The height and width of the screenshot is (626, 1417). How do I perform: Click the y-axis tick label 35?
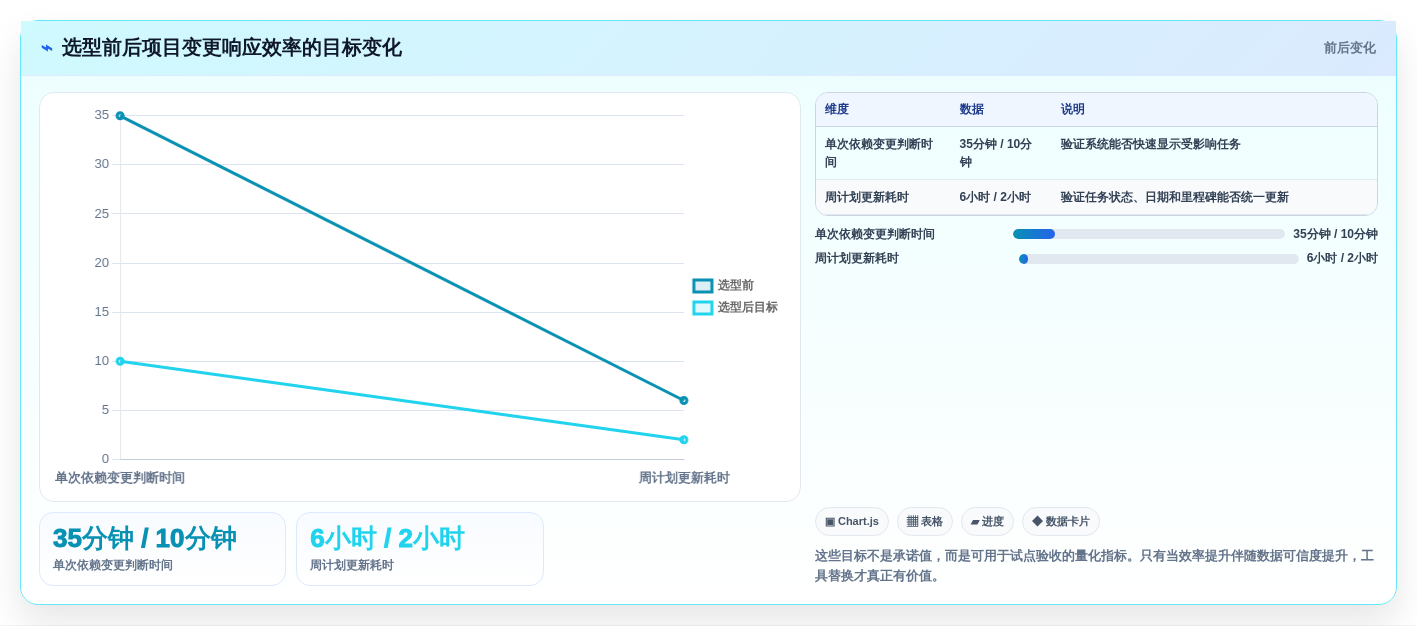(102, 115)
